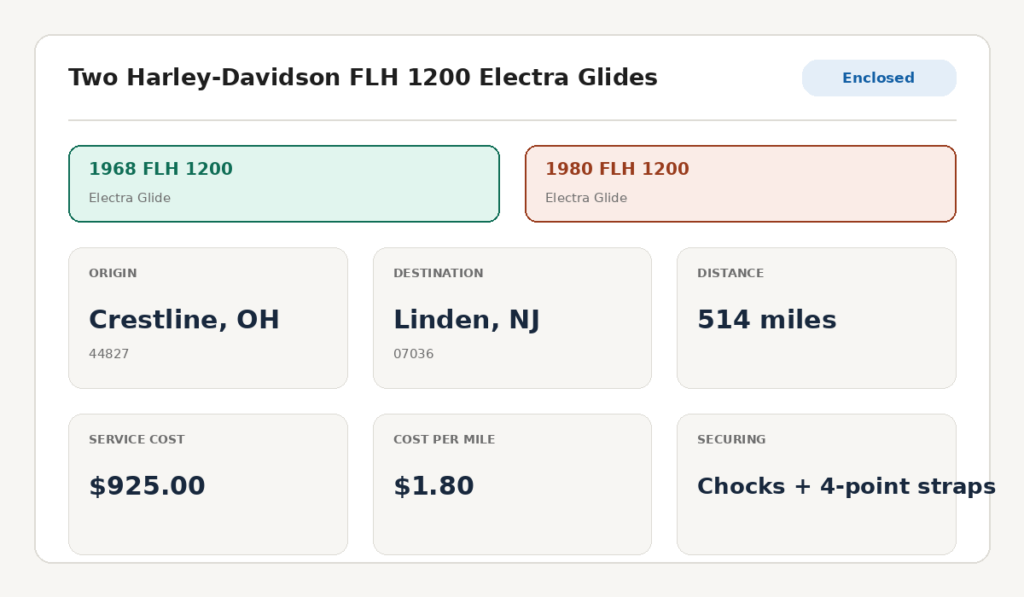Click the red card Electra Glide subtitle
This screenshot has height=597, width=1024.
click(586, 198)
